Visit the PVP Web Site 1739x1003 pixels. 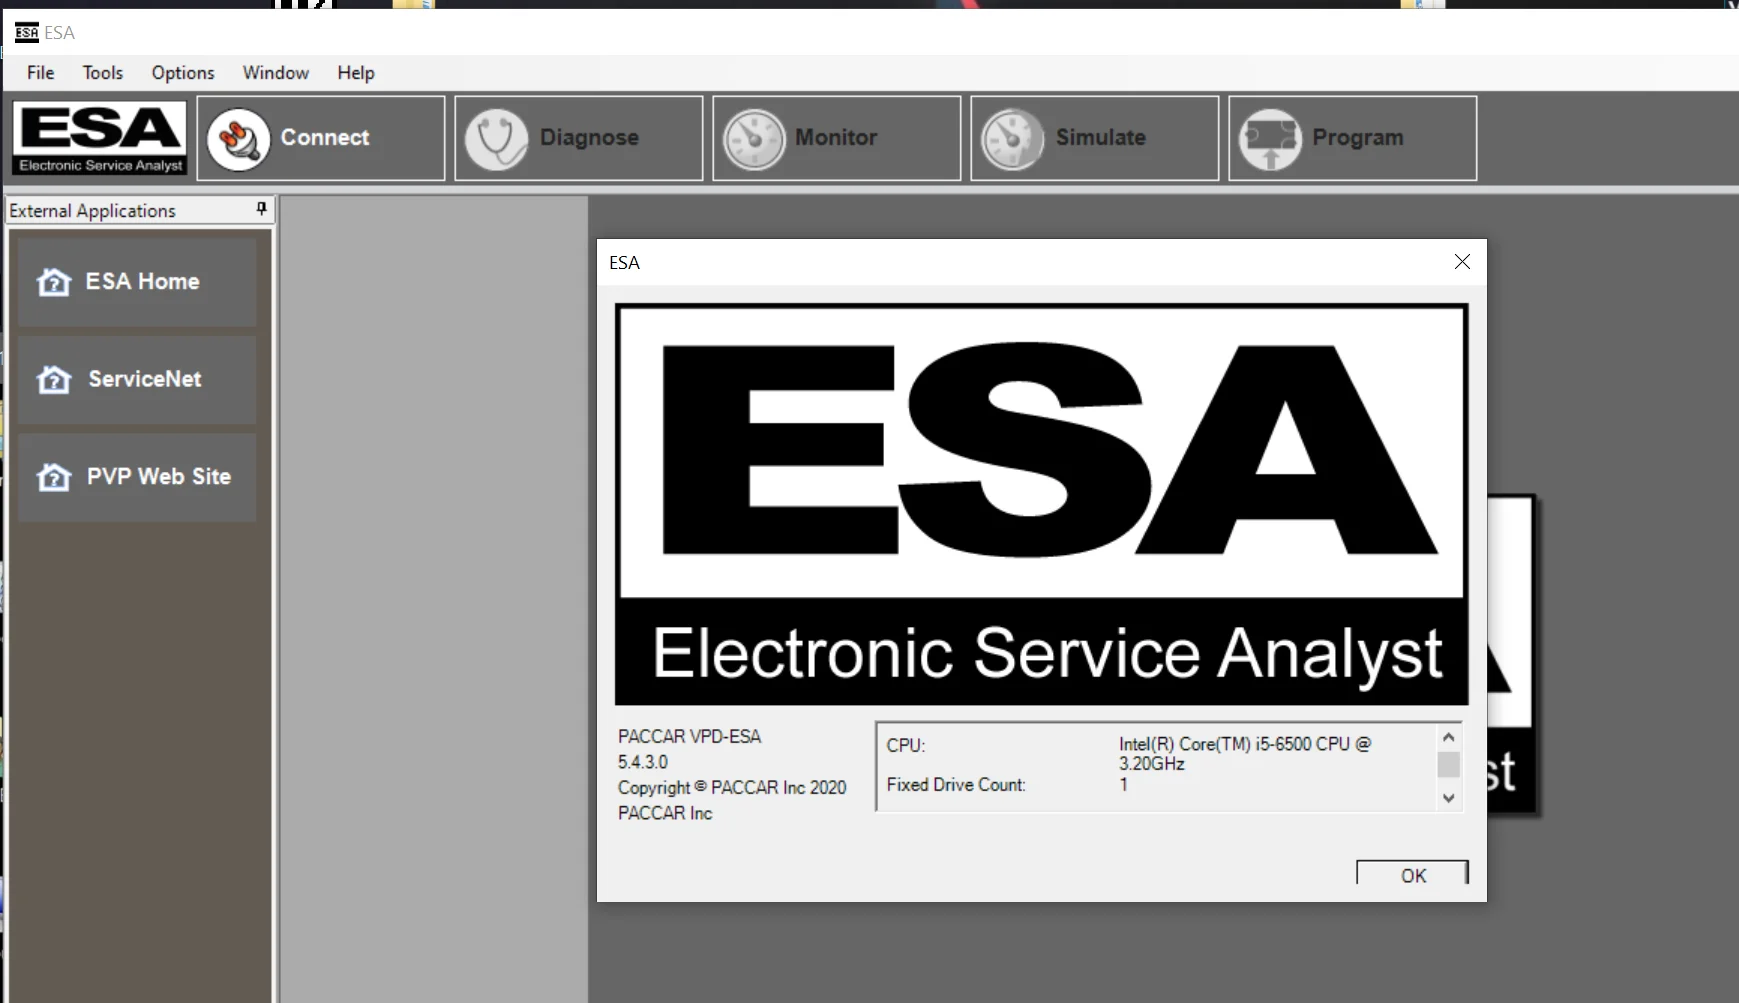tap(137, 477)
